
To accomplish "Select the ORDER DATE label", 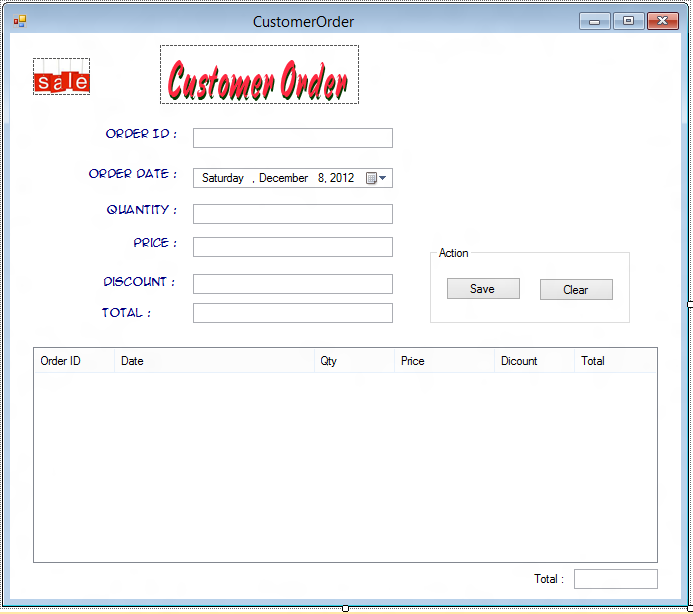I will [133, 174].
